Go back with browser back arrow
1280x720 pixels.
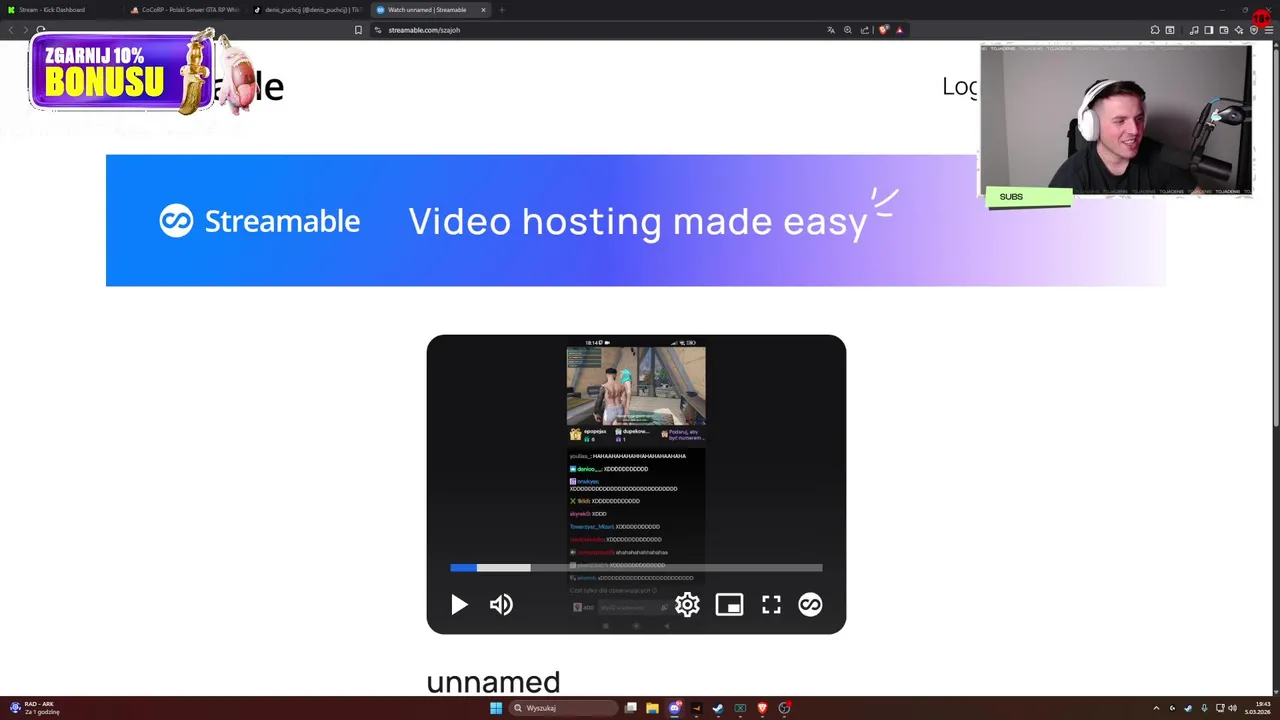pos(12,30)
